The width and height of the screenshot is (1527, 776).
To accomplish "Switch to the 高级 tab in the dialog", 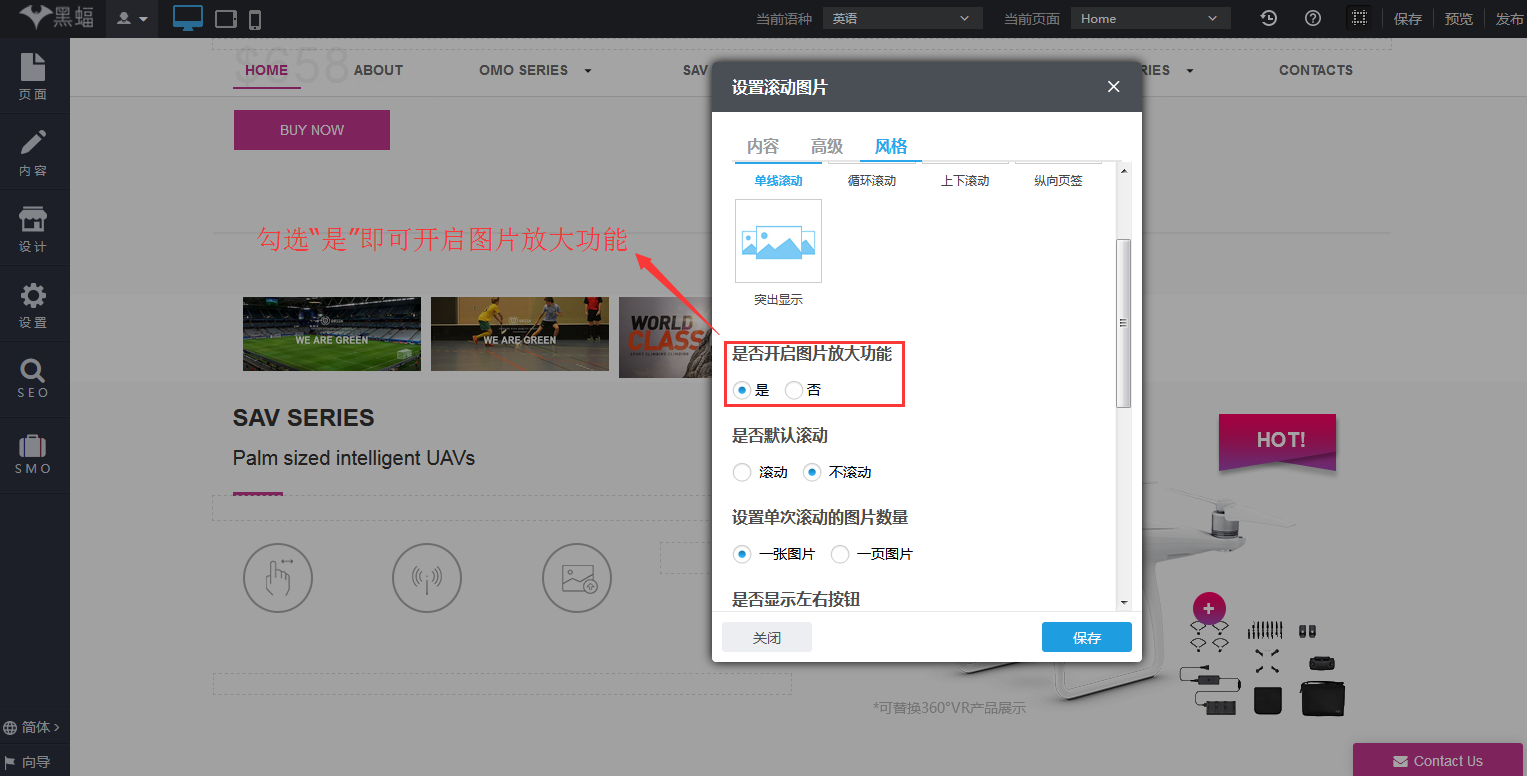I will (x=827, y=146).
